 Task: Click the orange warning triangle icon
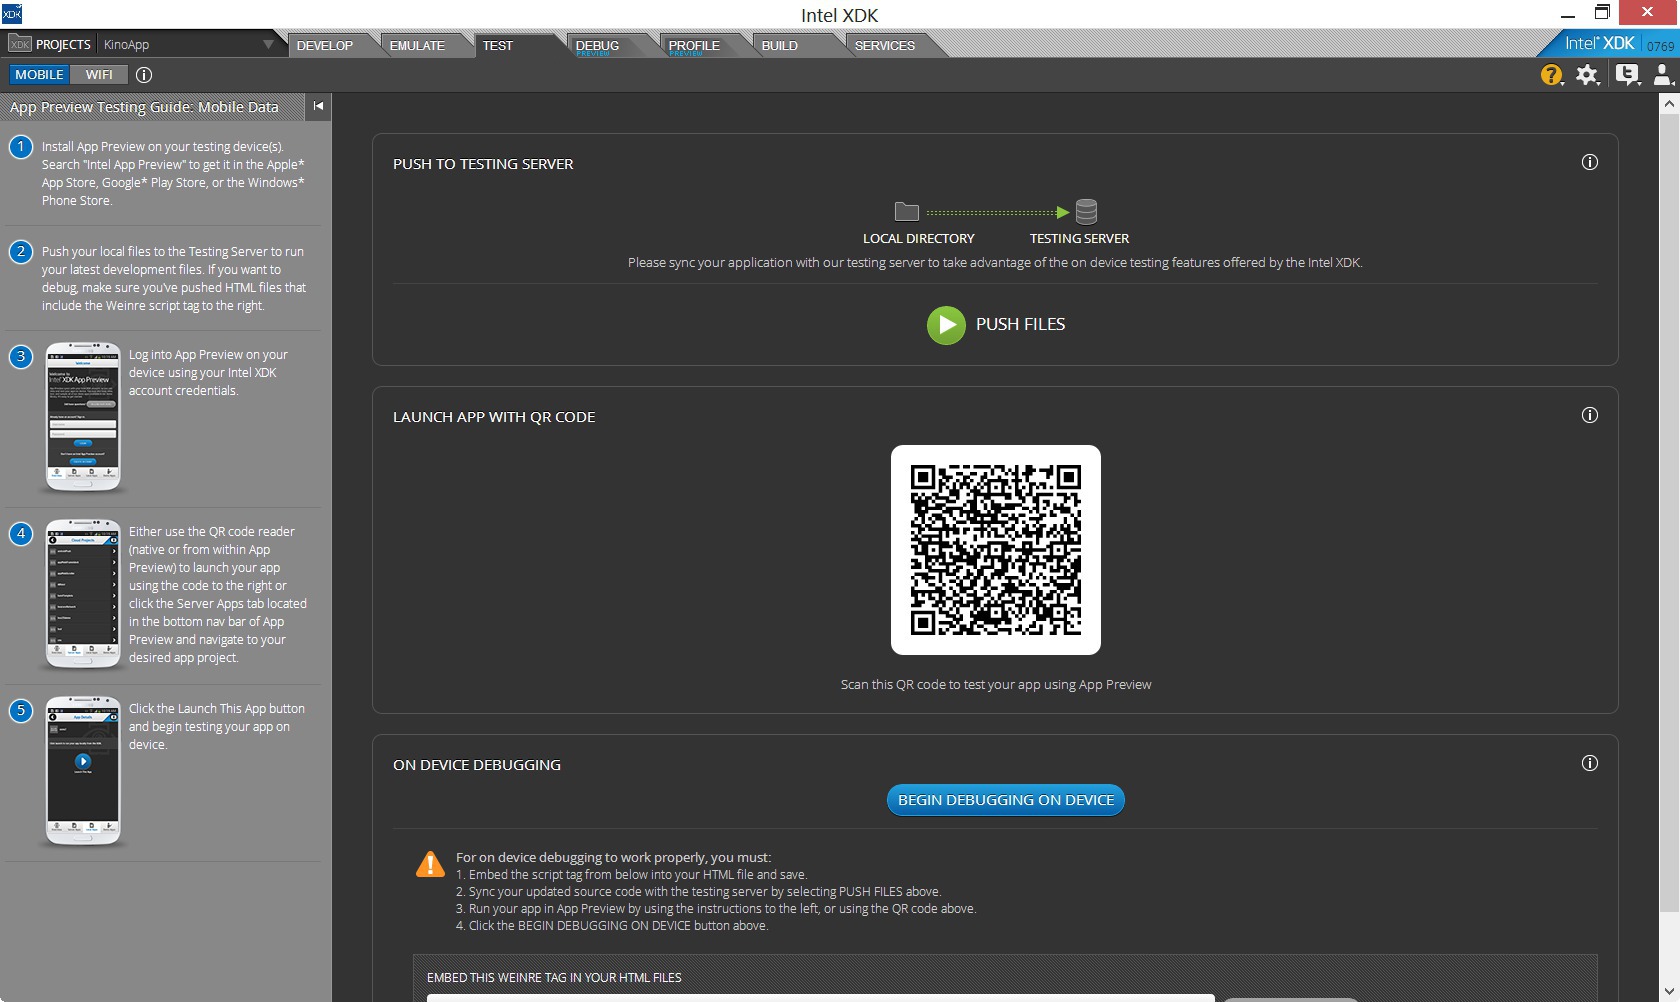click(x=430, y=864)
